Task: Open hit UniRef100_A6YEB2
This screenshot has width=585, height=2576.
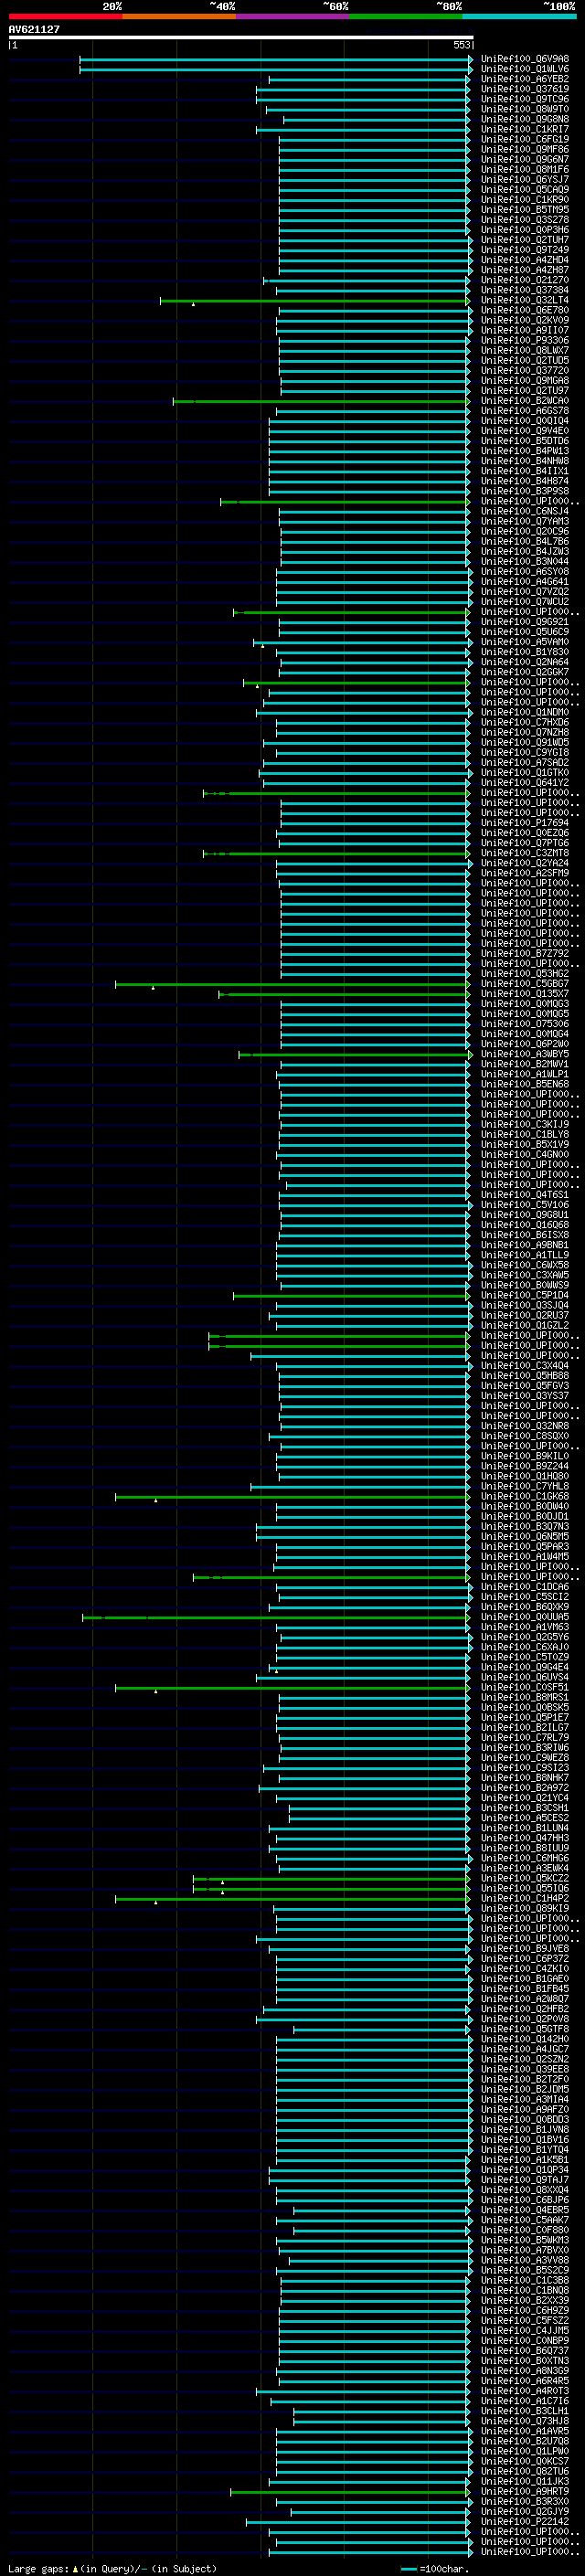Action: coord(525,79)
